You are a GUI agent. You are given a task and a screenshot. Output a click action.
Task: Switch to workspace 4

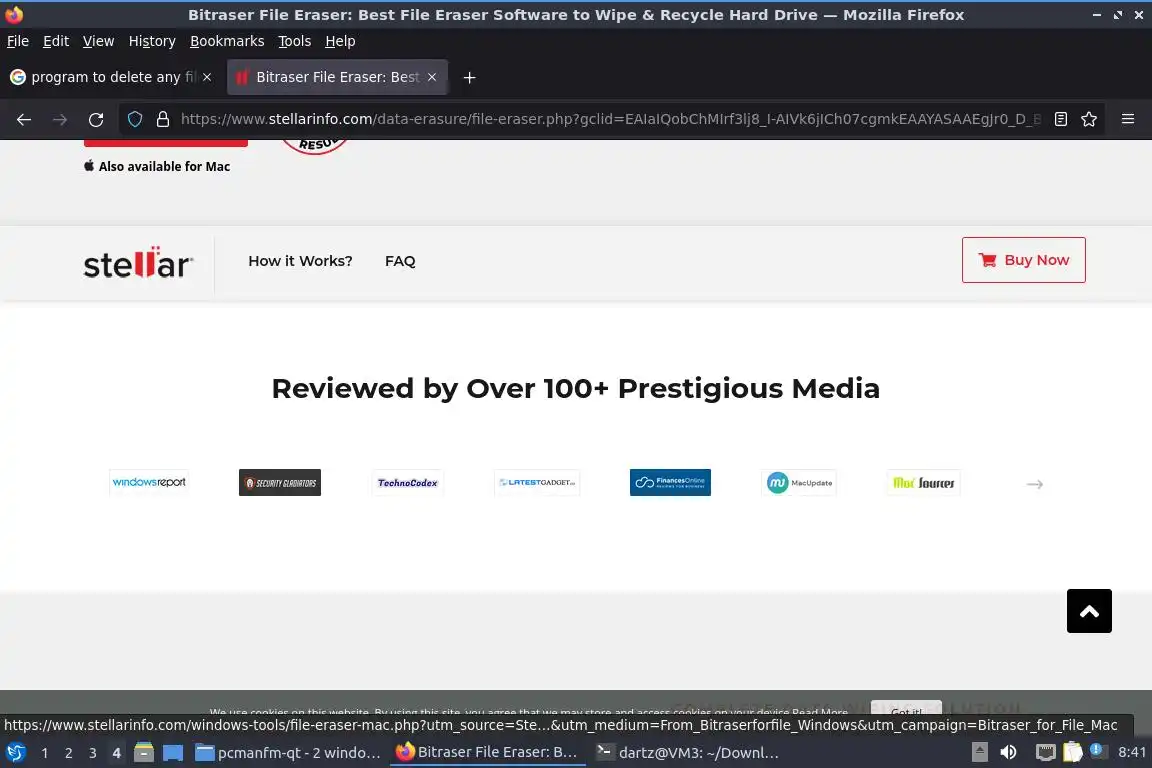pyautogui.click(x=116, y=753)
